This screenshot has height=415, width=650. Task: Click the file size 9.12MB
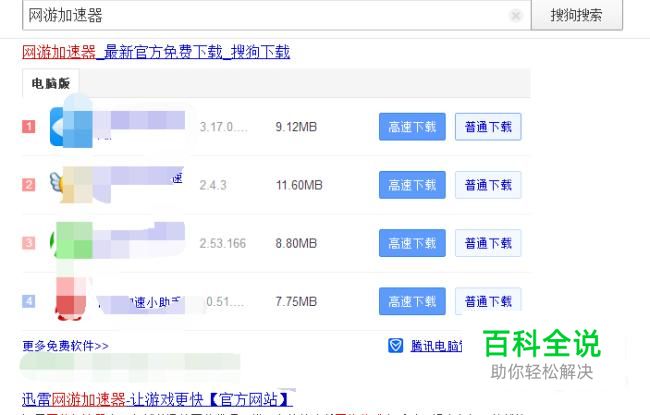click(296, 126)
